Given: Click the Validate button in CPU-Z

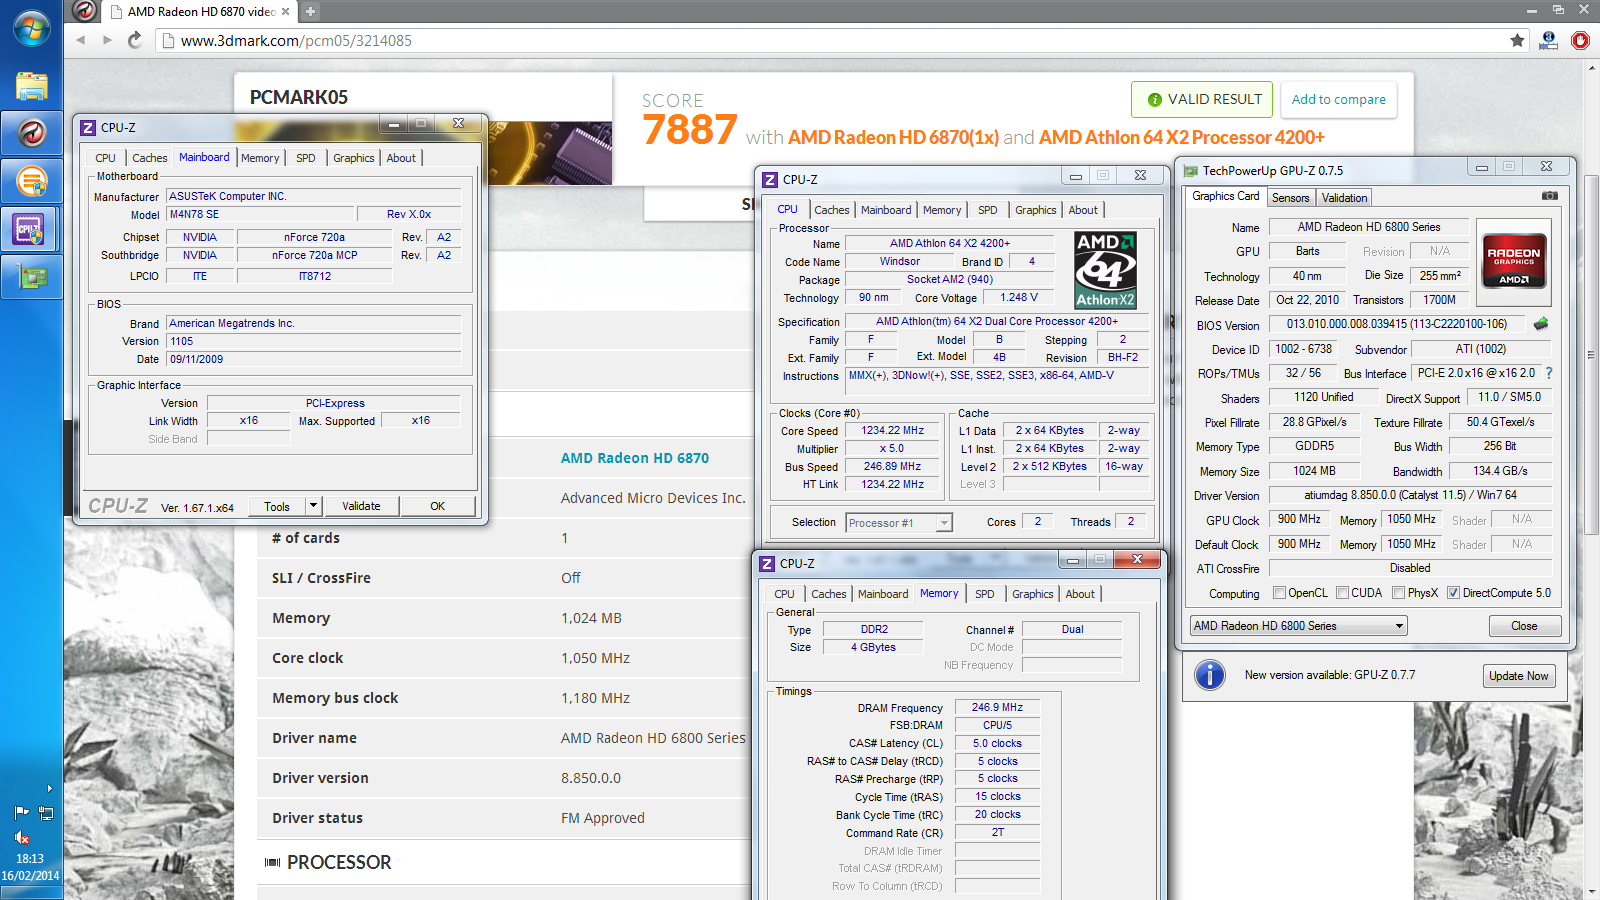Looking at the screenshot, I should click(361, 506).
